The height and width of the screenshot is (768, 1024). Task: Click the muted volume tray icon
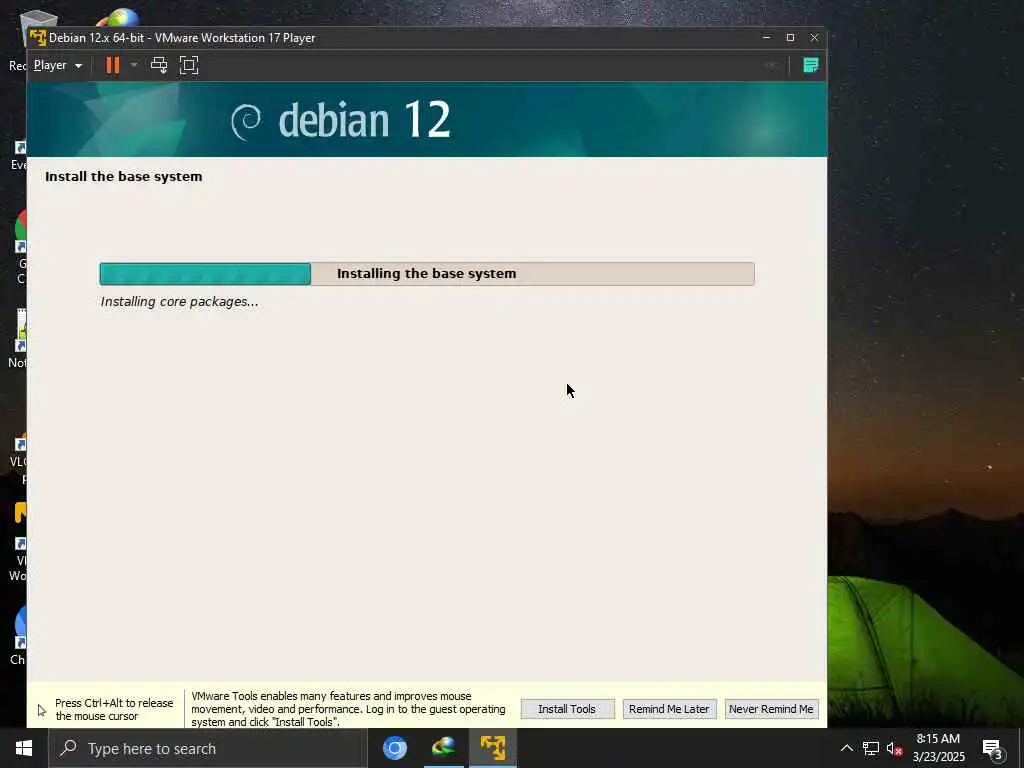pos(894,748)
